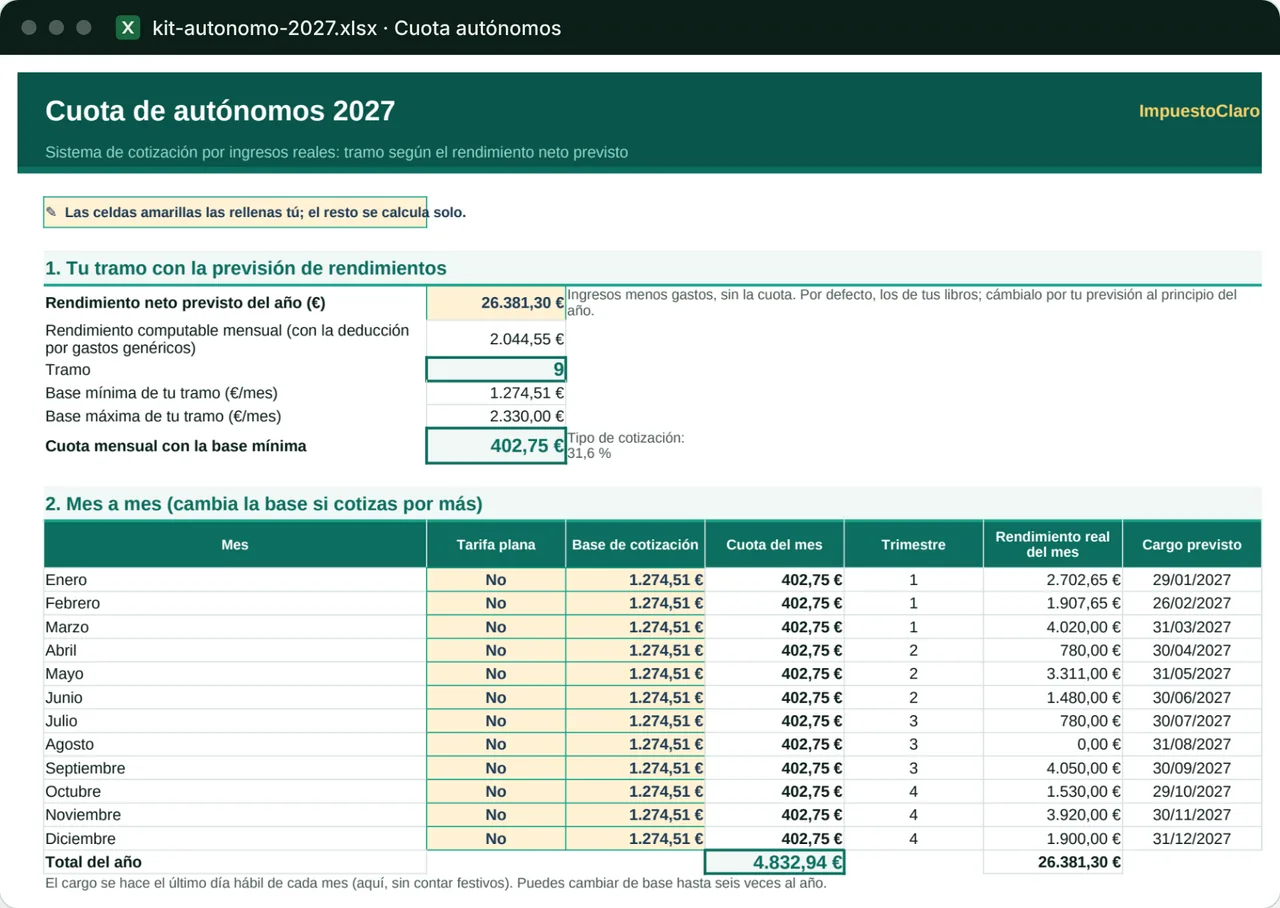
Task: Select Rendimiento computable mensual value 2.044,55 €
Action: point(496,339)
